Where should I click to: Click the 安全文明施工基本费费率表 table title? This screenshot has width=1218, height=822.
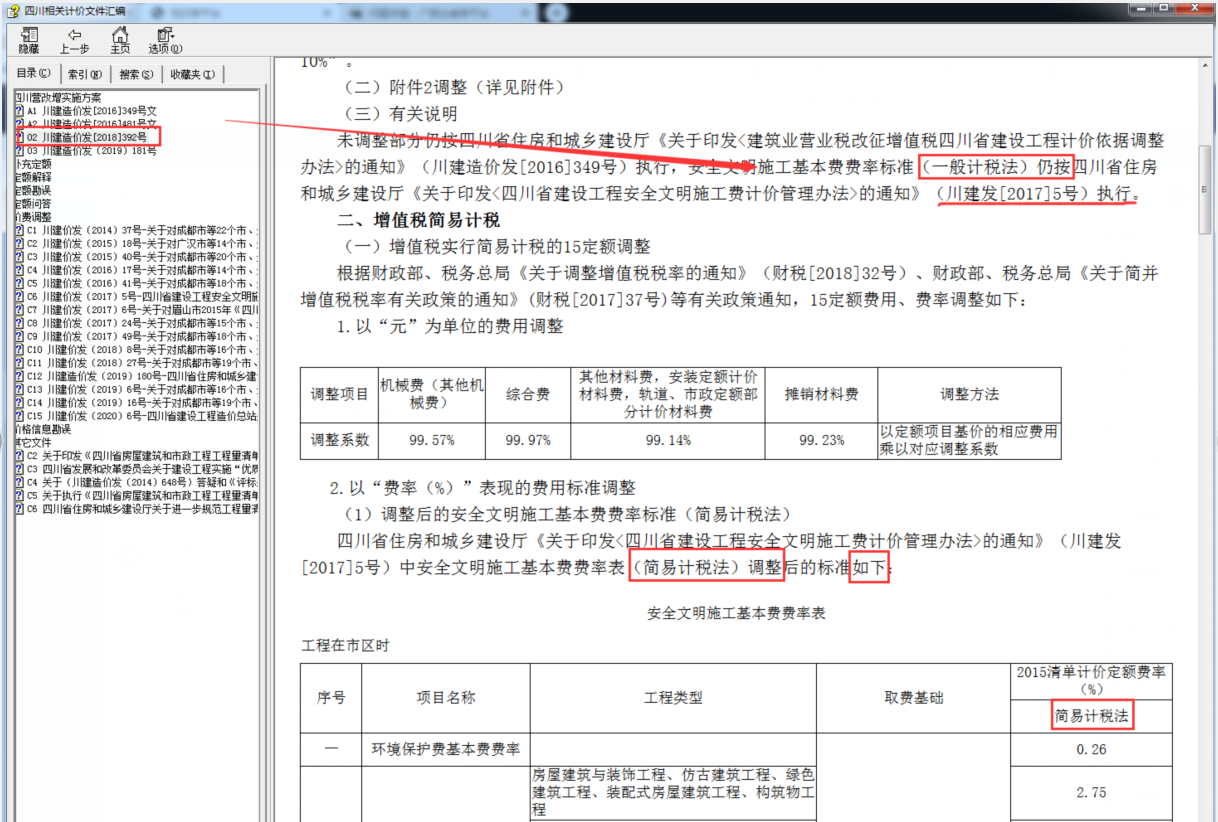736,613
